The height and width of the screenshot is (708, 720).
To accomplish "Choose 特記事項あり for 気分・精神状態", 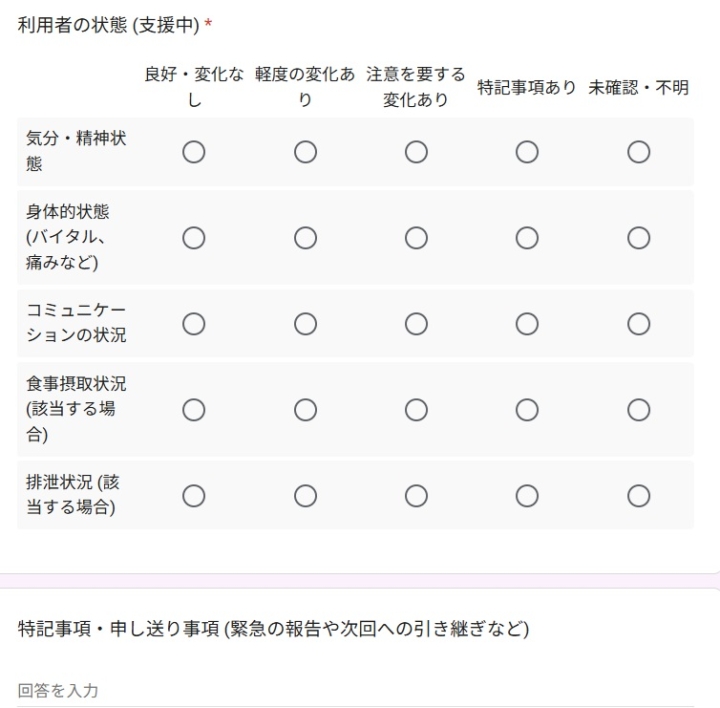I will tap(527, 152).
